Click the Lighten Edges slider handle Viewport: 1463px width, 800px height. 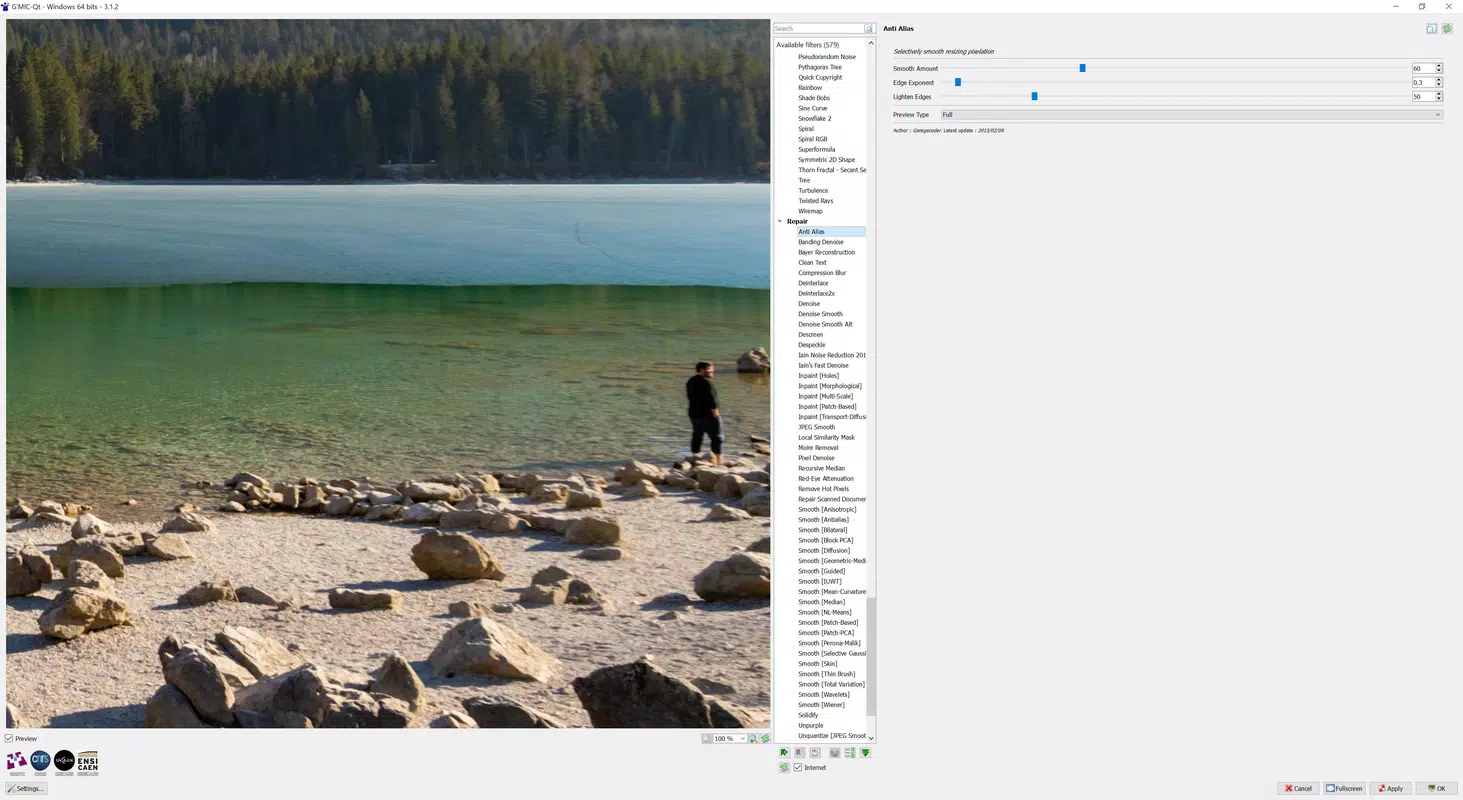pyautogui.click(x=1034, y=96)
